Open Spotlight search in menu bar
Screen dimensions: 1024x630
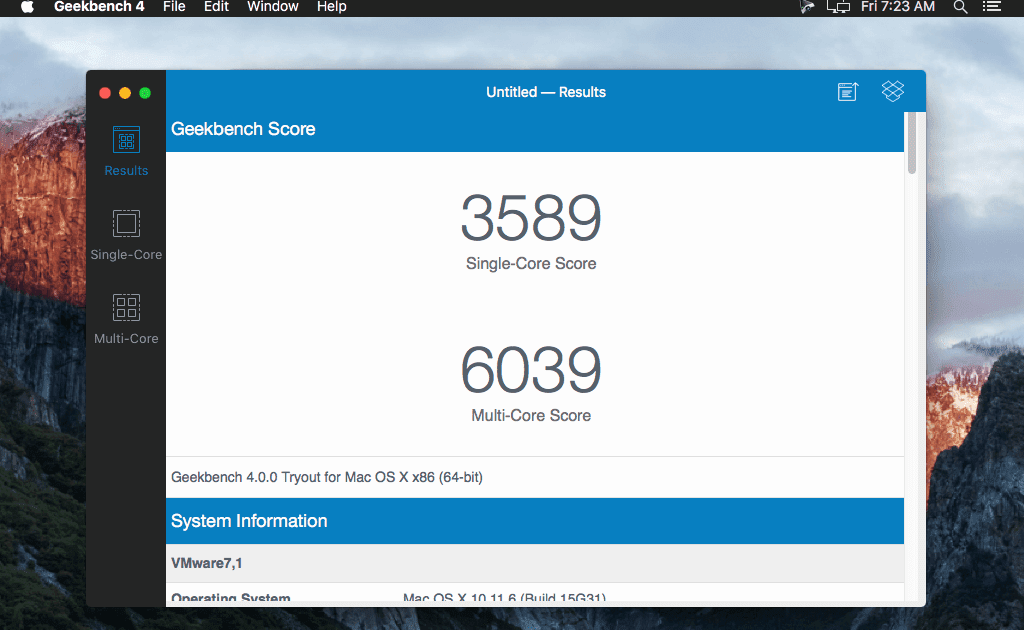point(960,7)
